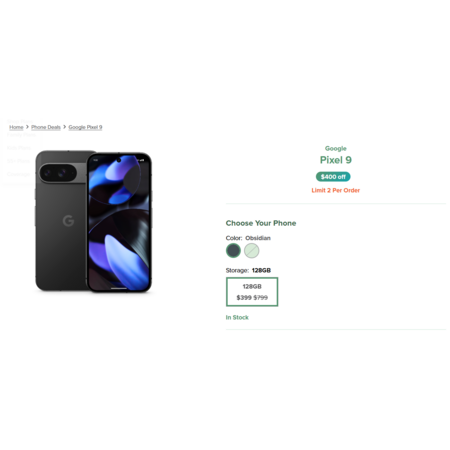
Task: Select the Obsidian color swatch
Action: coord(233,250)
